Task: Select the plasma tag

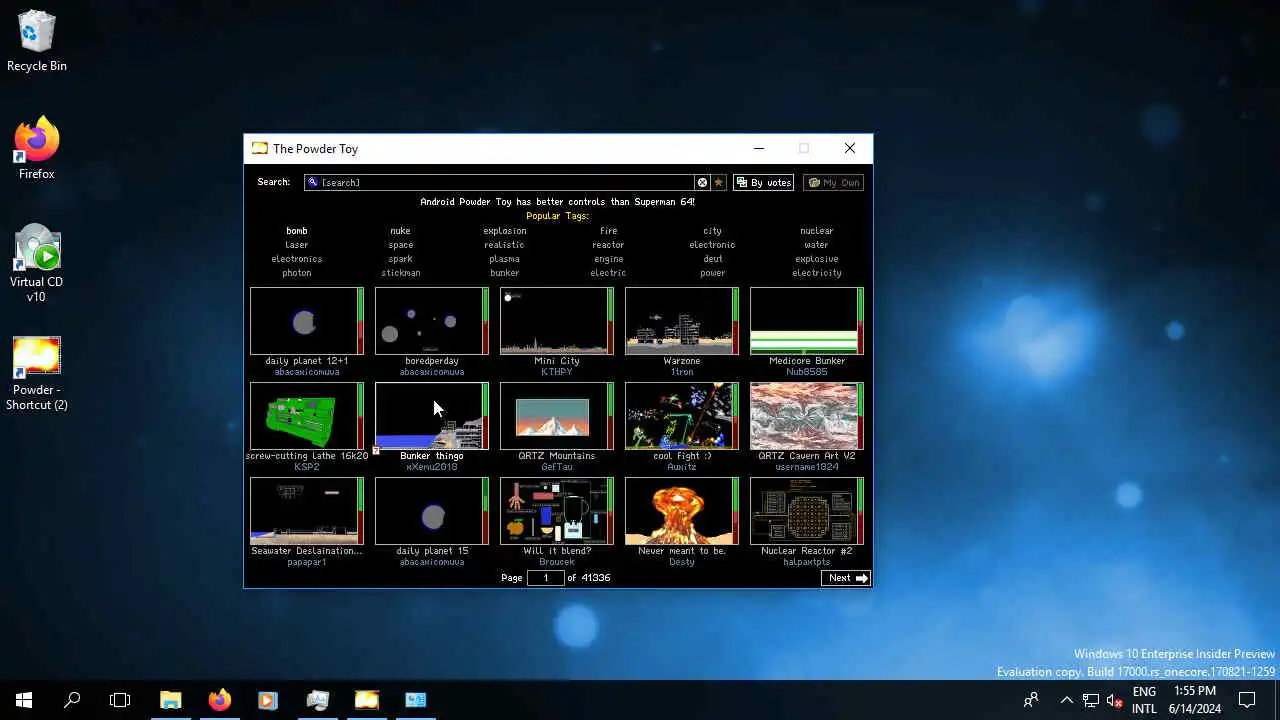Action: [505, 259]
